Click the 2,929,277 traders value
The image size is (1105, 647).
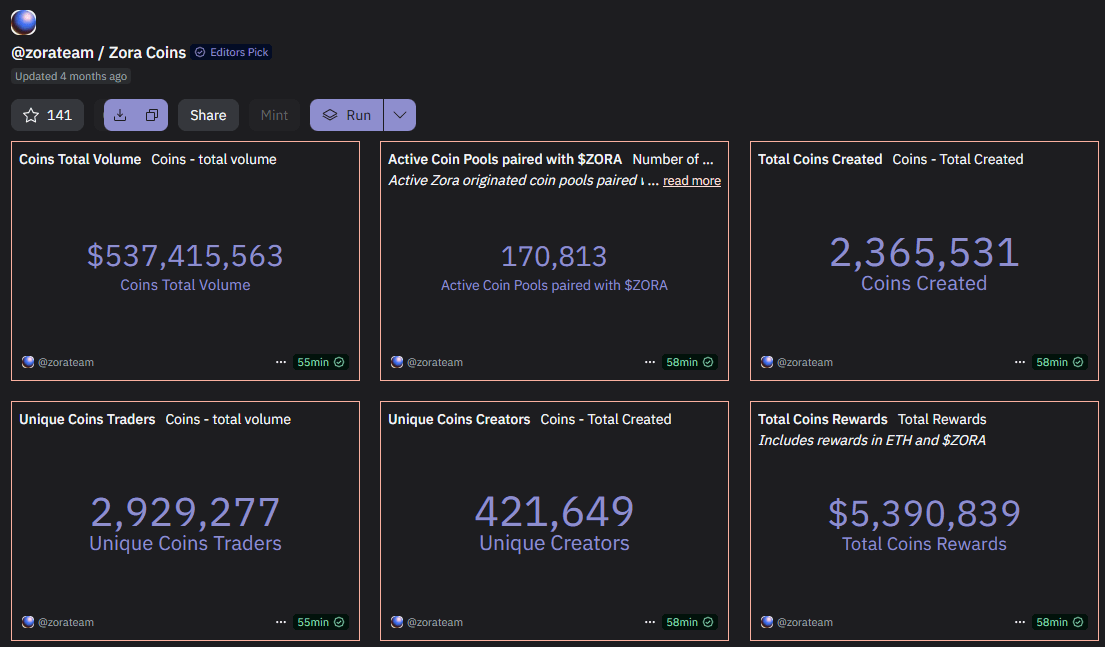[185, 512]
